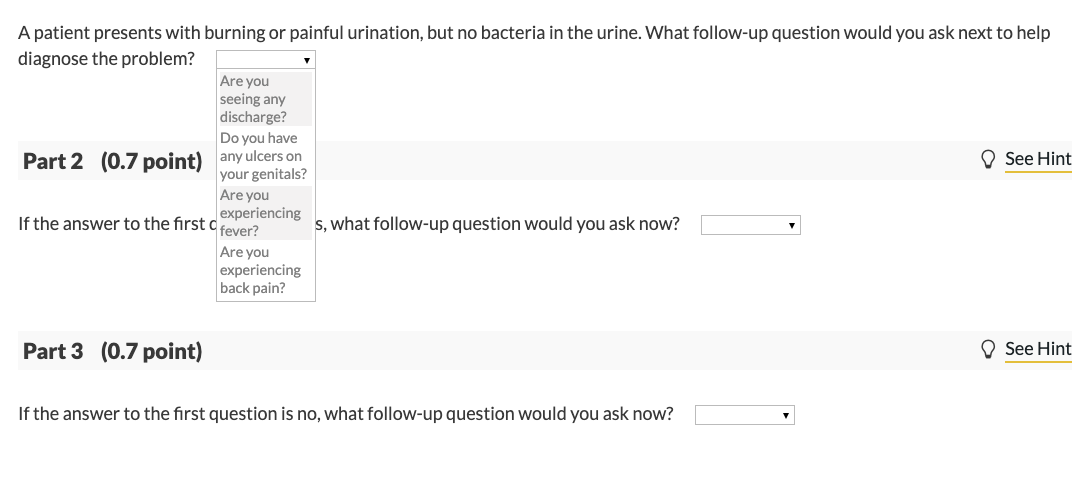Click the "Part 3 (0.7 point)" heading
1081x479 pixels.
[x=112, y=351]
